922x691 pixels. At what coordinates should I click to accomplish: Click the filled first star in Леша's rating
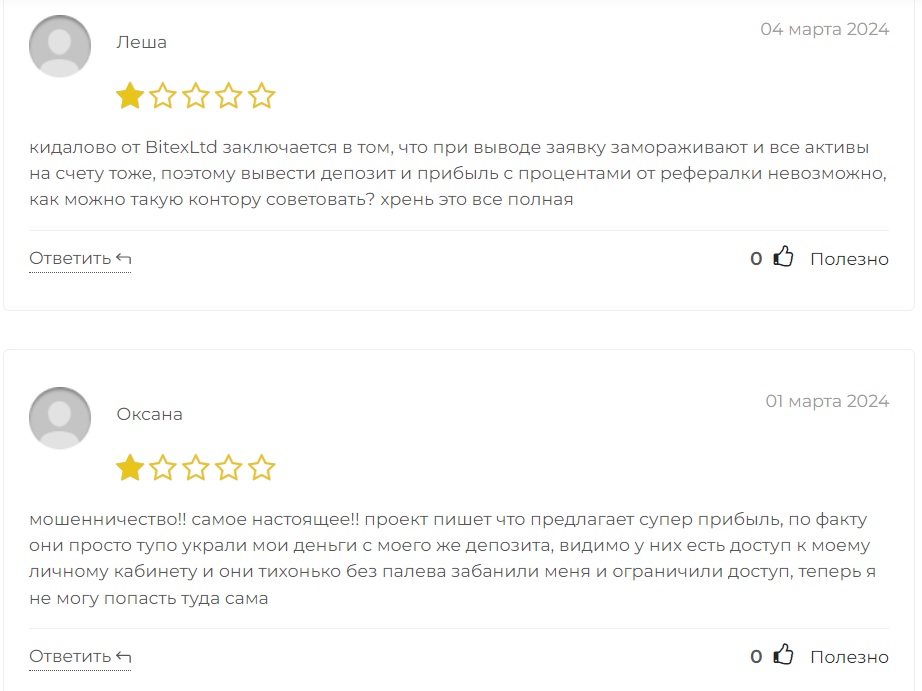click(x=130, y=96)
